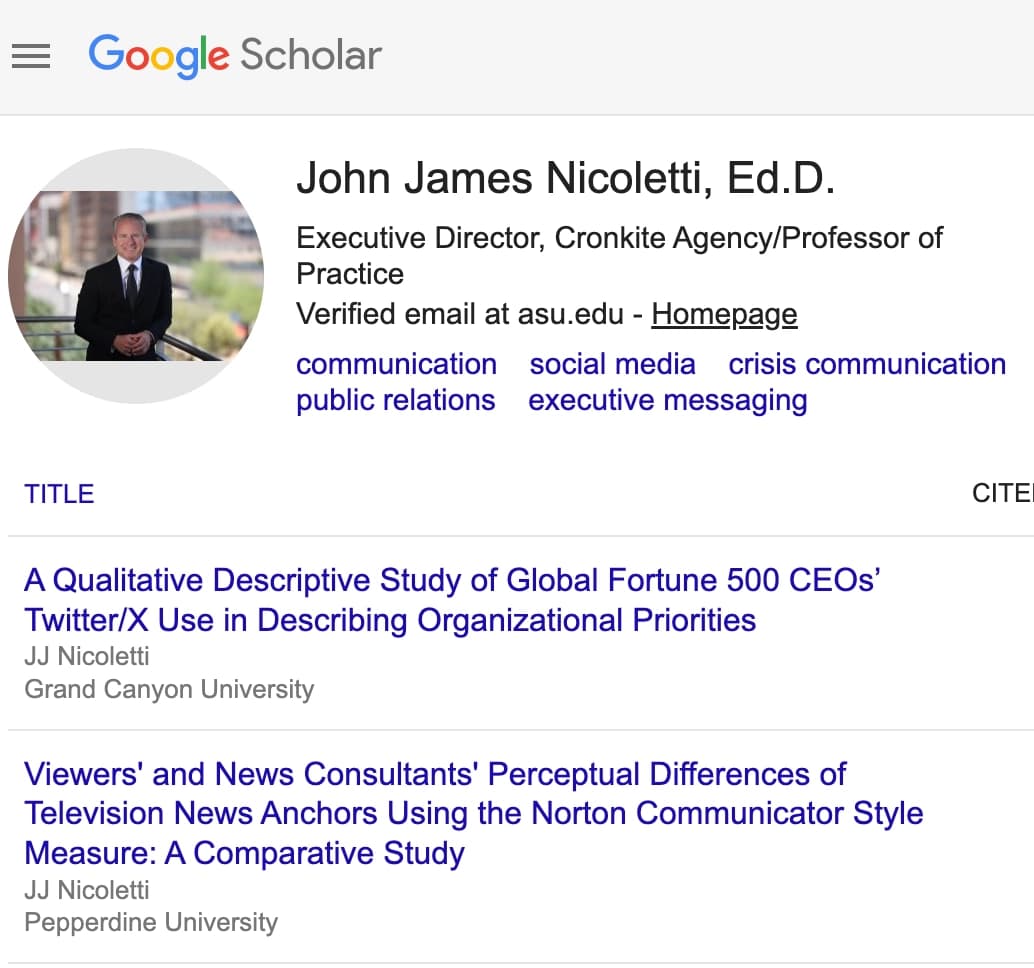Image resolution: width=1034 pixels, height=968 pixels.
Task: Click the John James Nicoletti, Ed.D. name heading
Action: 565,179
